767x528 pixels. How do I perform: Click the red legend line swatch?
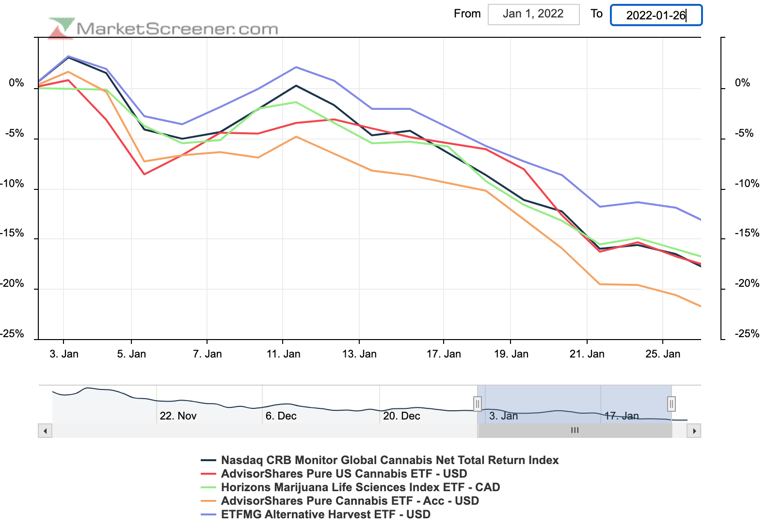[208, 474]
